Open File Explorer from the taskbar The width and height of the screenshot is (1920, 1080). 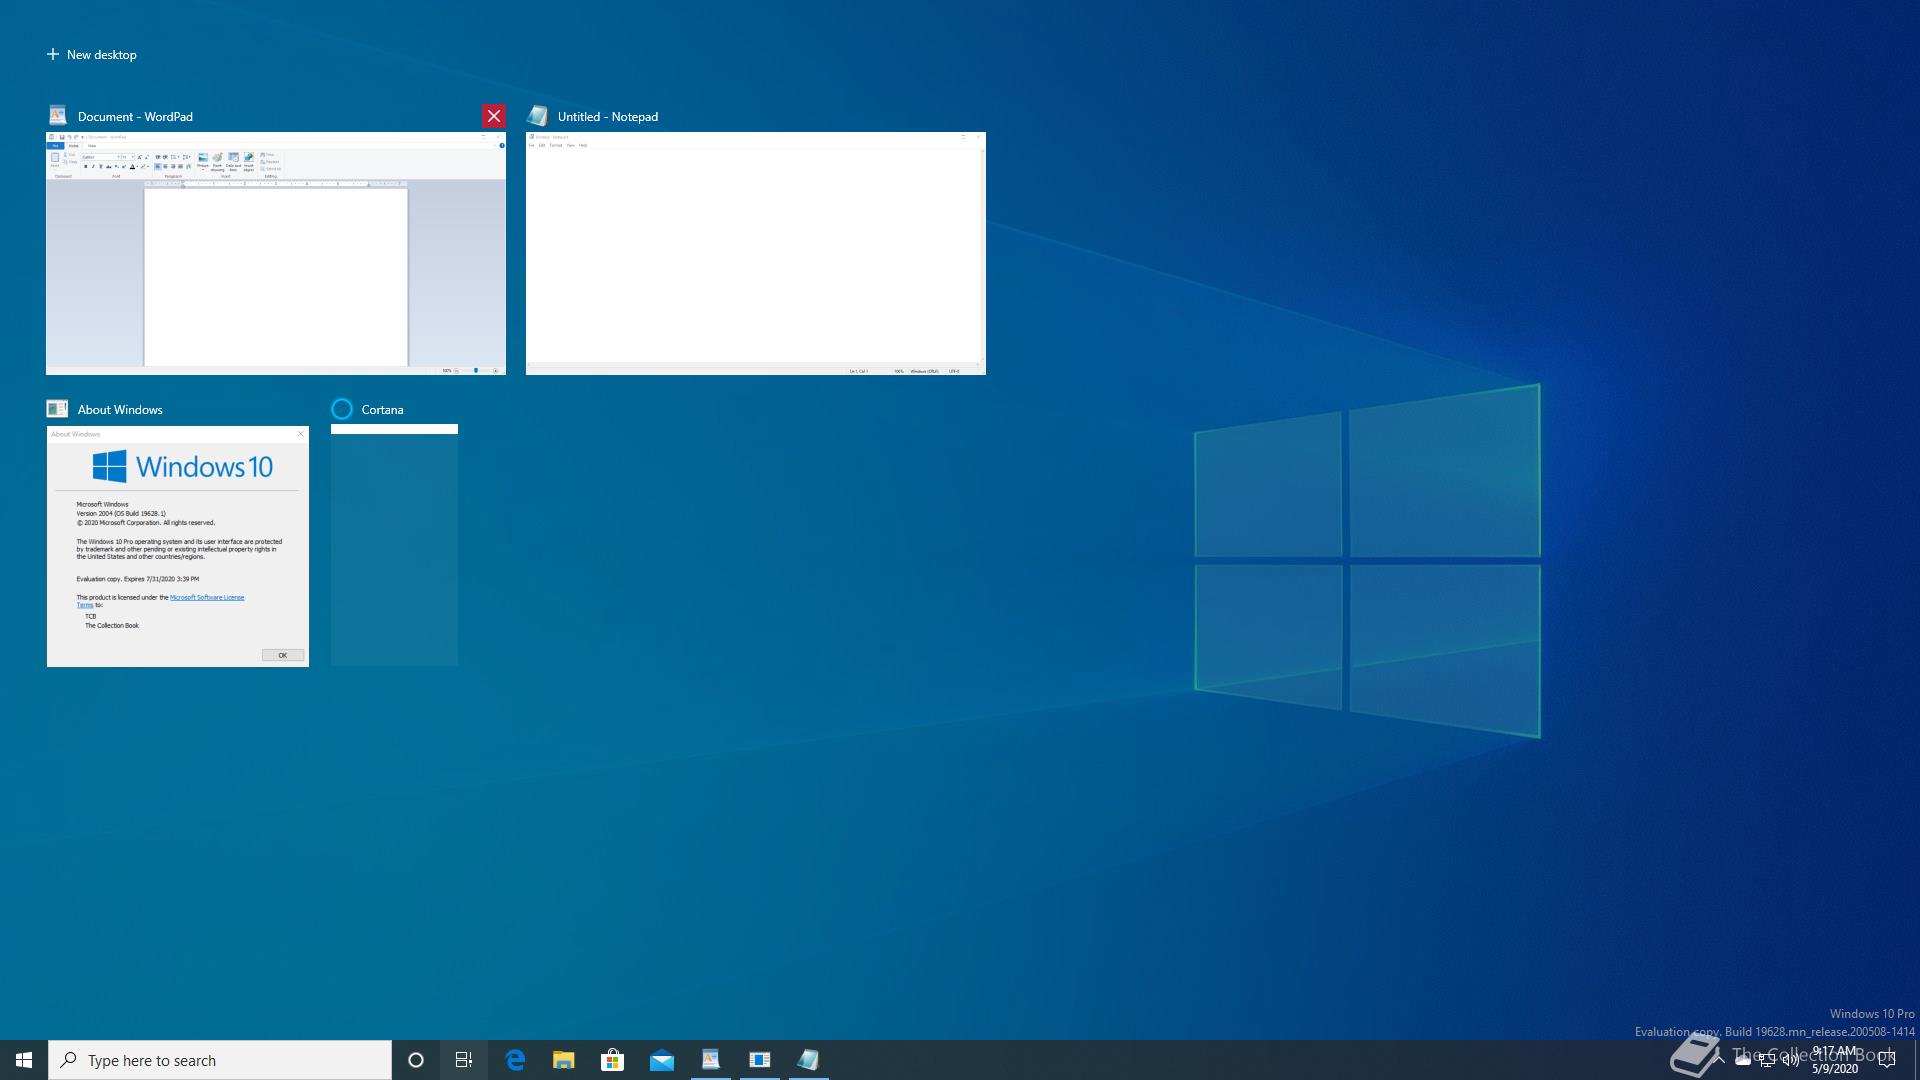[x=564, y=1060]
